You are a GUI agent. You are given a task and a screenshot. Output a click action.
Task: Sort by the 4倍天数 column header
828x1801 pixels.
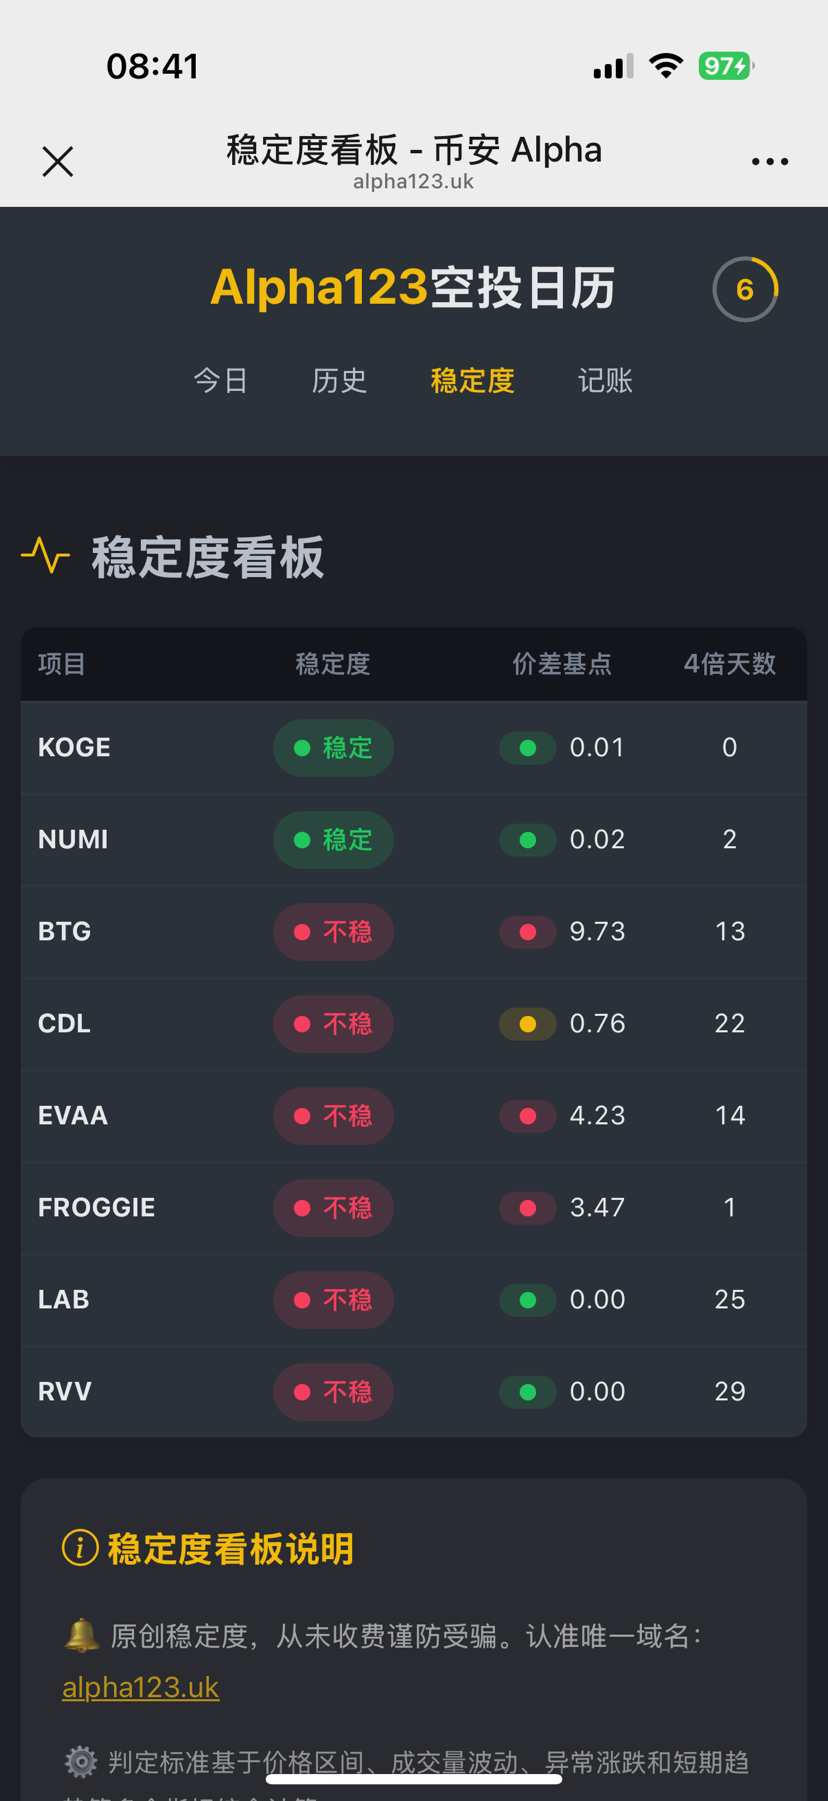(729, 664)
